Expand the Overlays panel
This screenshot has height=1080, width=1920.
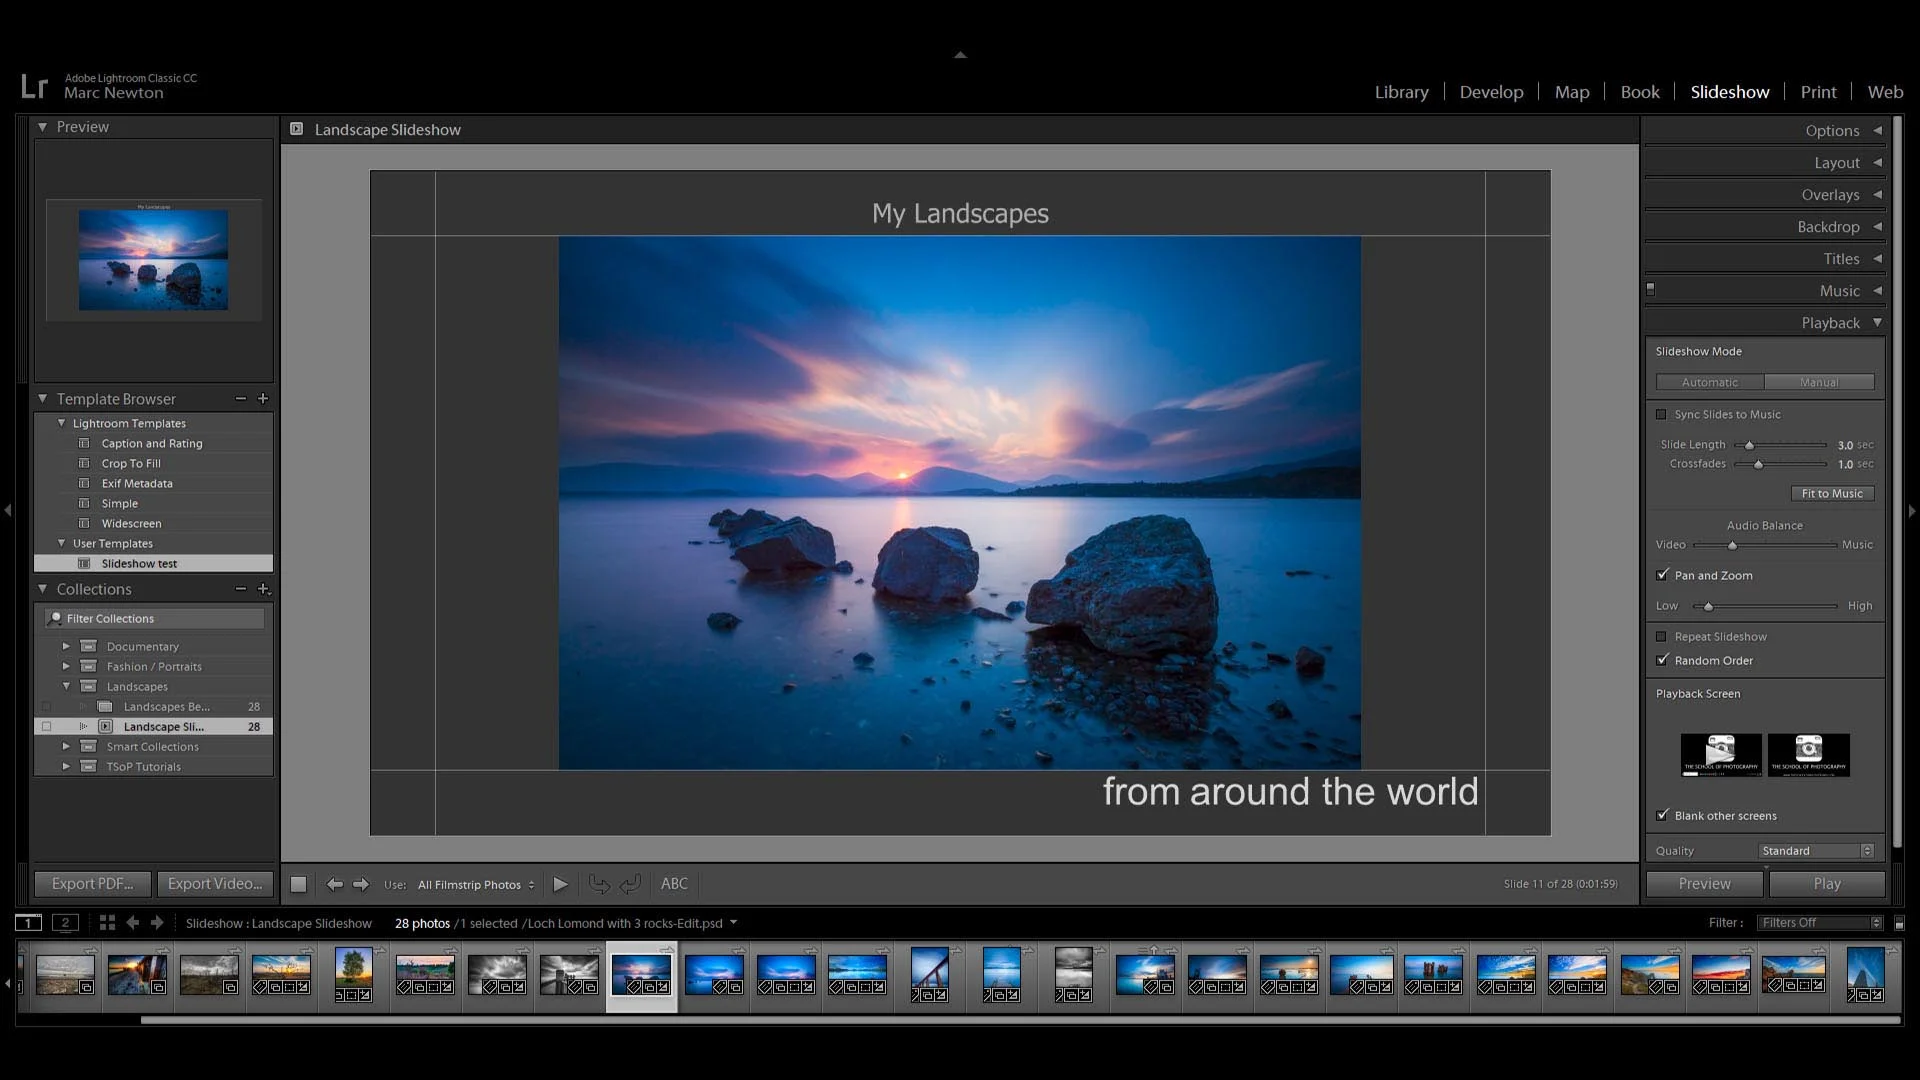click(1830, 195)
